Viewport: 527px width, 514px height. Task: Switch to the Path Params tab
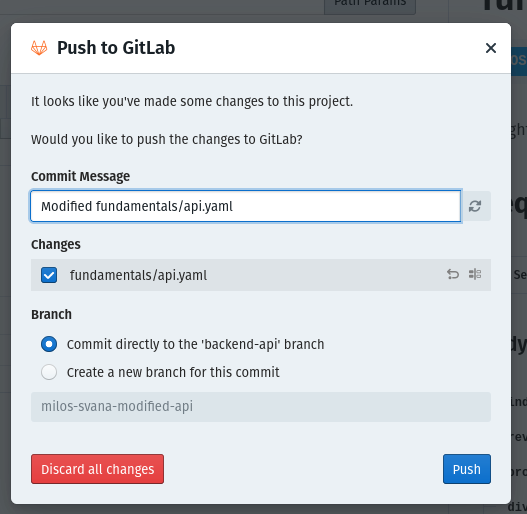coord(370,4)
